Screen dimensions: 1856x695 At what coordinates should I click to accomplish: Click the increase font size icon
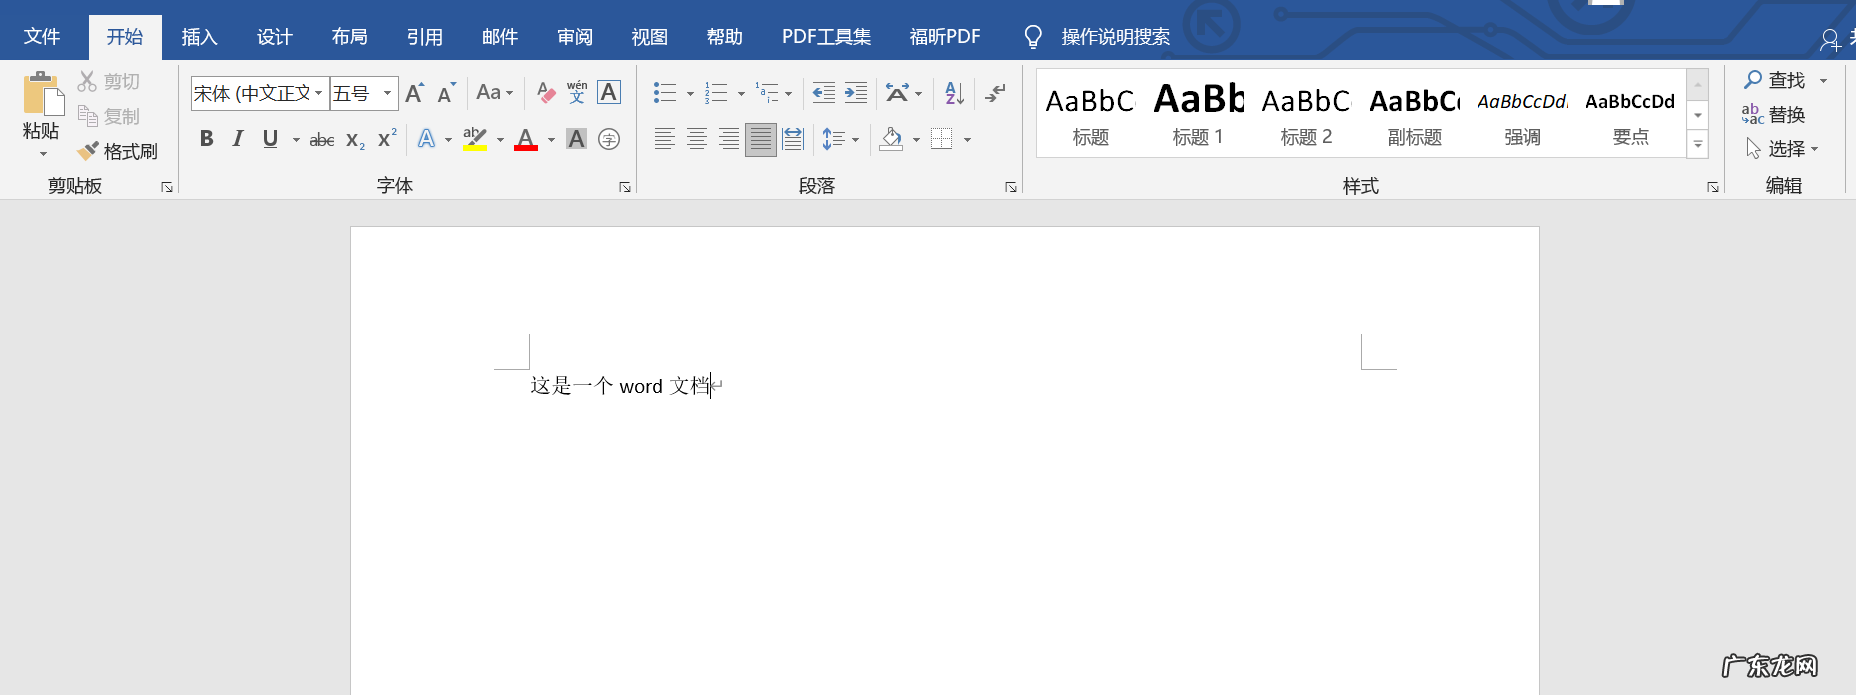(x=414, y=93)
